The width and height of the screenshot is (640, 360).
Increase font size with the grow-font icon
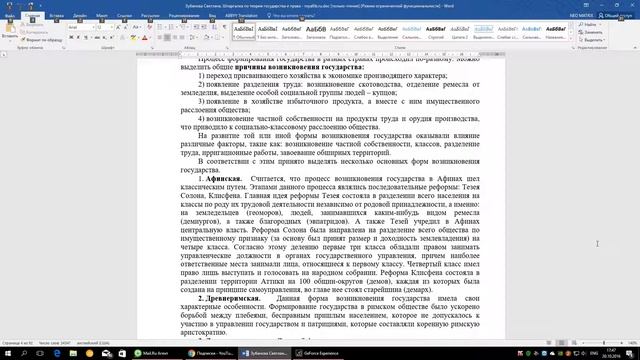[118, 27]
